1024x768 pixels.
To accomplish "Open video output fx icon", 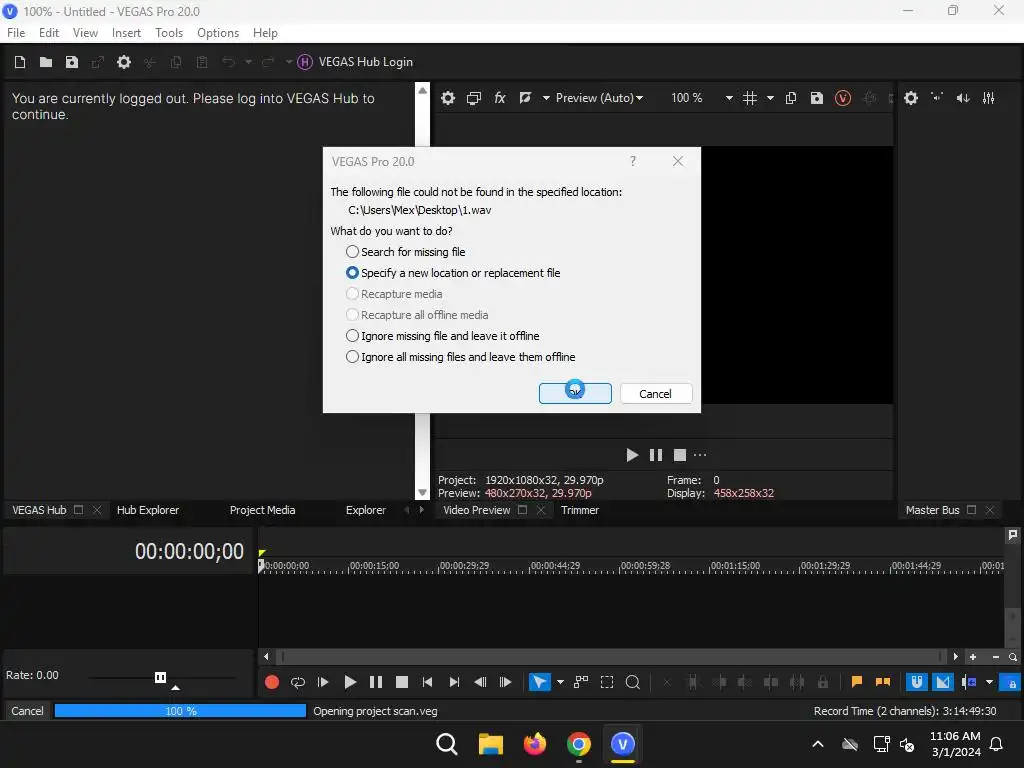I will click(x=500, y=98).
